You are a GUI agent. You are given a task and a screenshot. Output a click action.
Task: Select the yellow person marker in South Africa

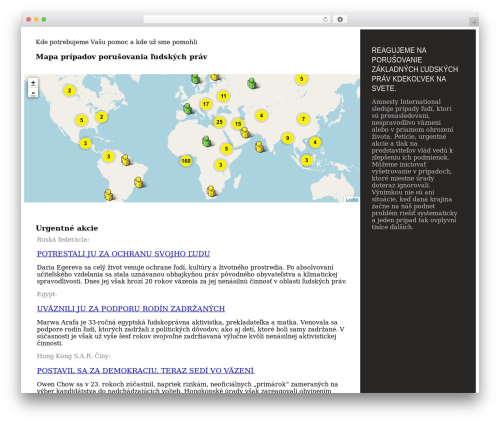point(211,191)
